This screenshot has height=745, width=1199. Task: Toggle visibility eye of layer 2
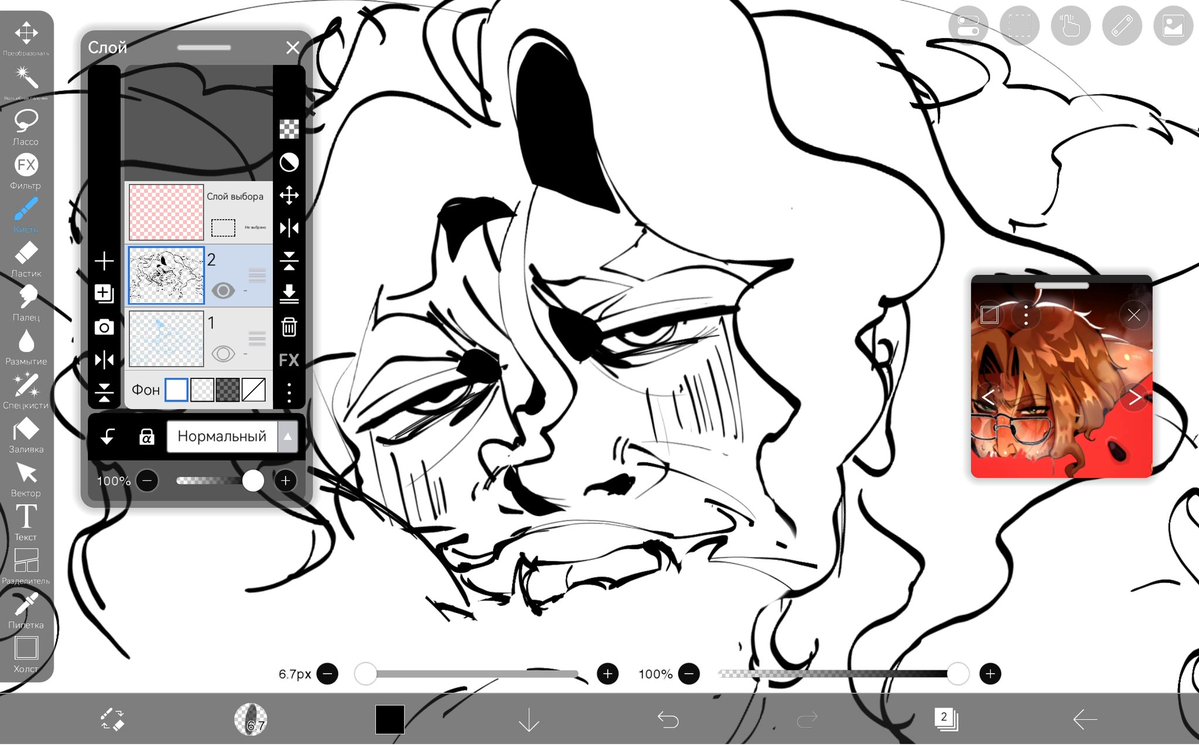[x=223, y=291]
